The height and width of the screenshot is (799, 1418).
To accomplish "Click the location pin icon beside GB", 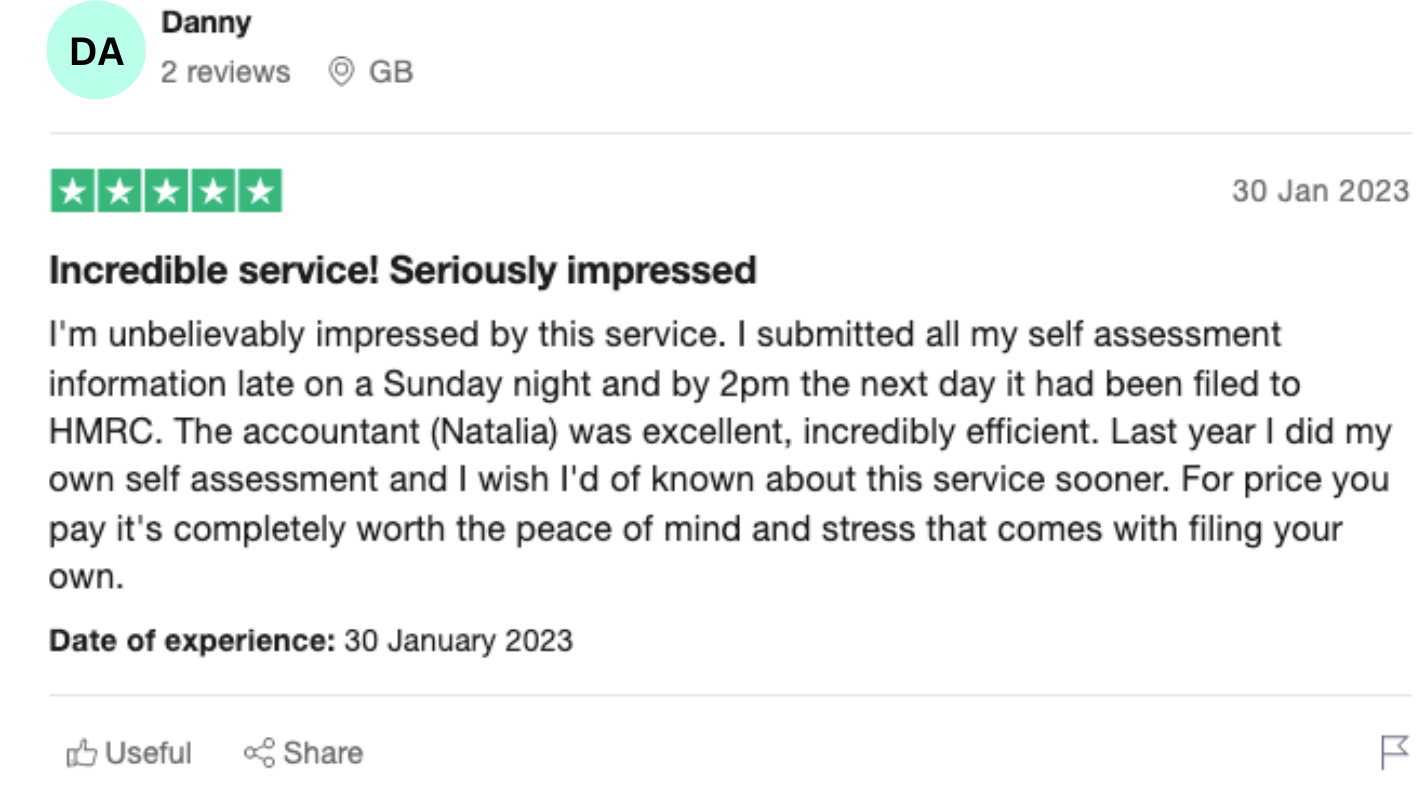I will click(x=342, y=72).
